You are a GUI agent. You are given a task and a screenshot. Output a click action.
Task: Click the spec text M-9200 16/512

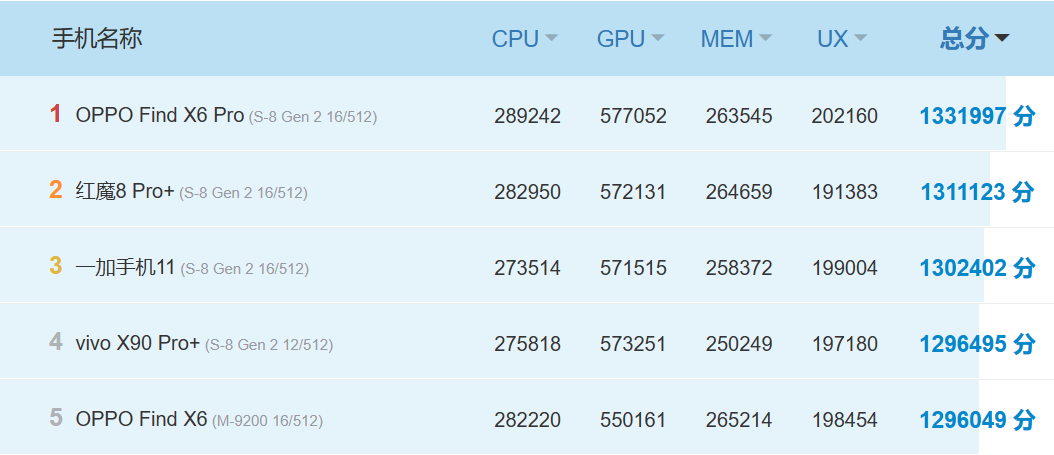tap(268, 421)
